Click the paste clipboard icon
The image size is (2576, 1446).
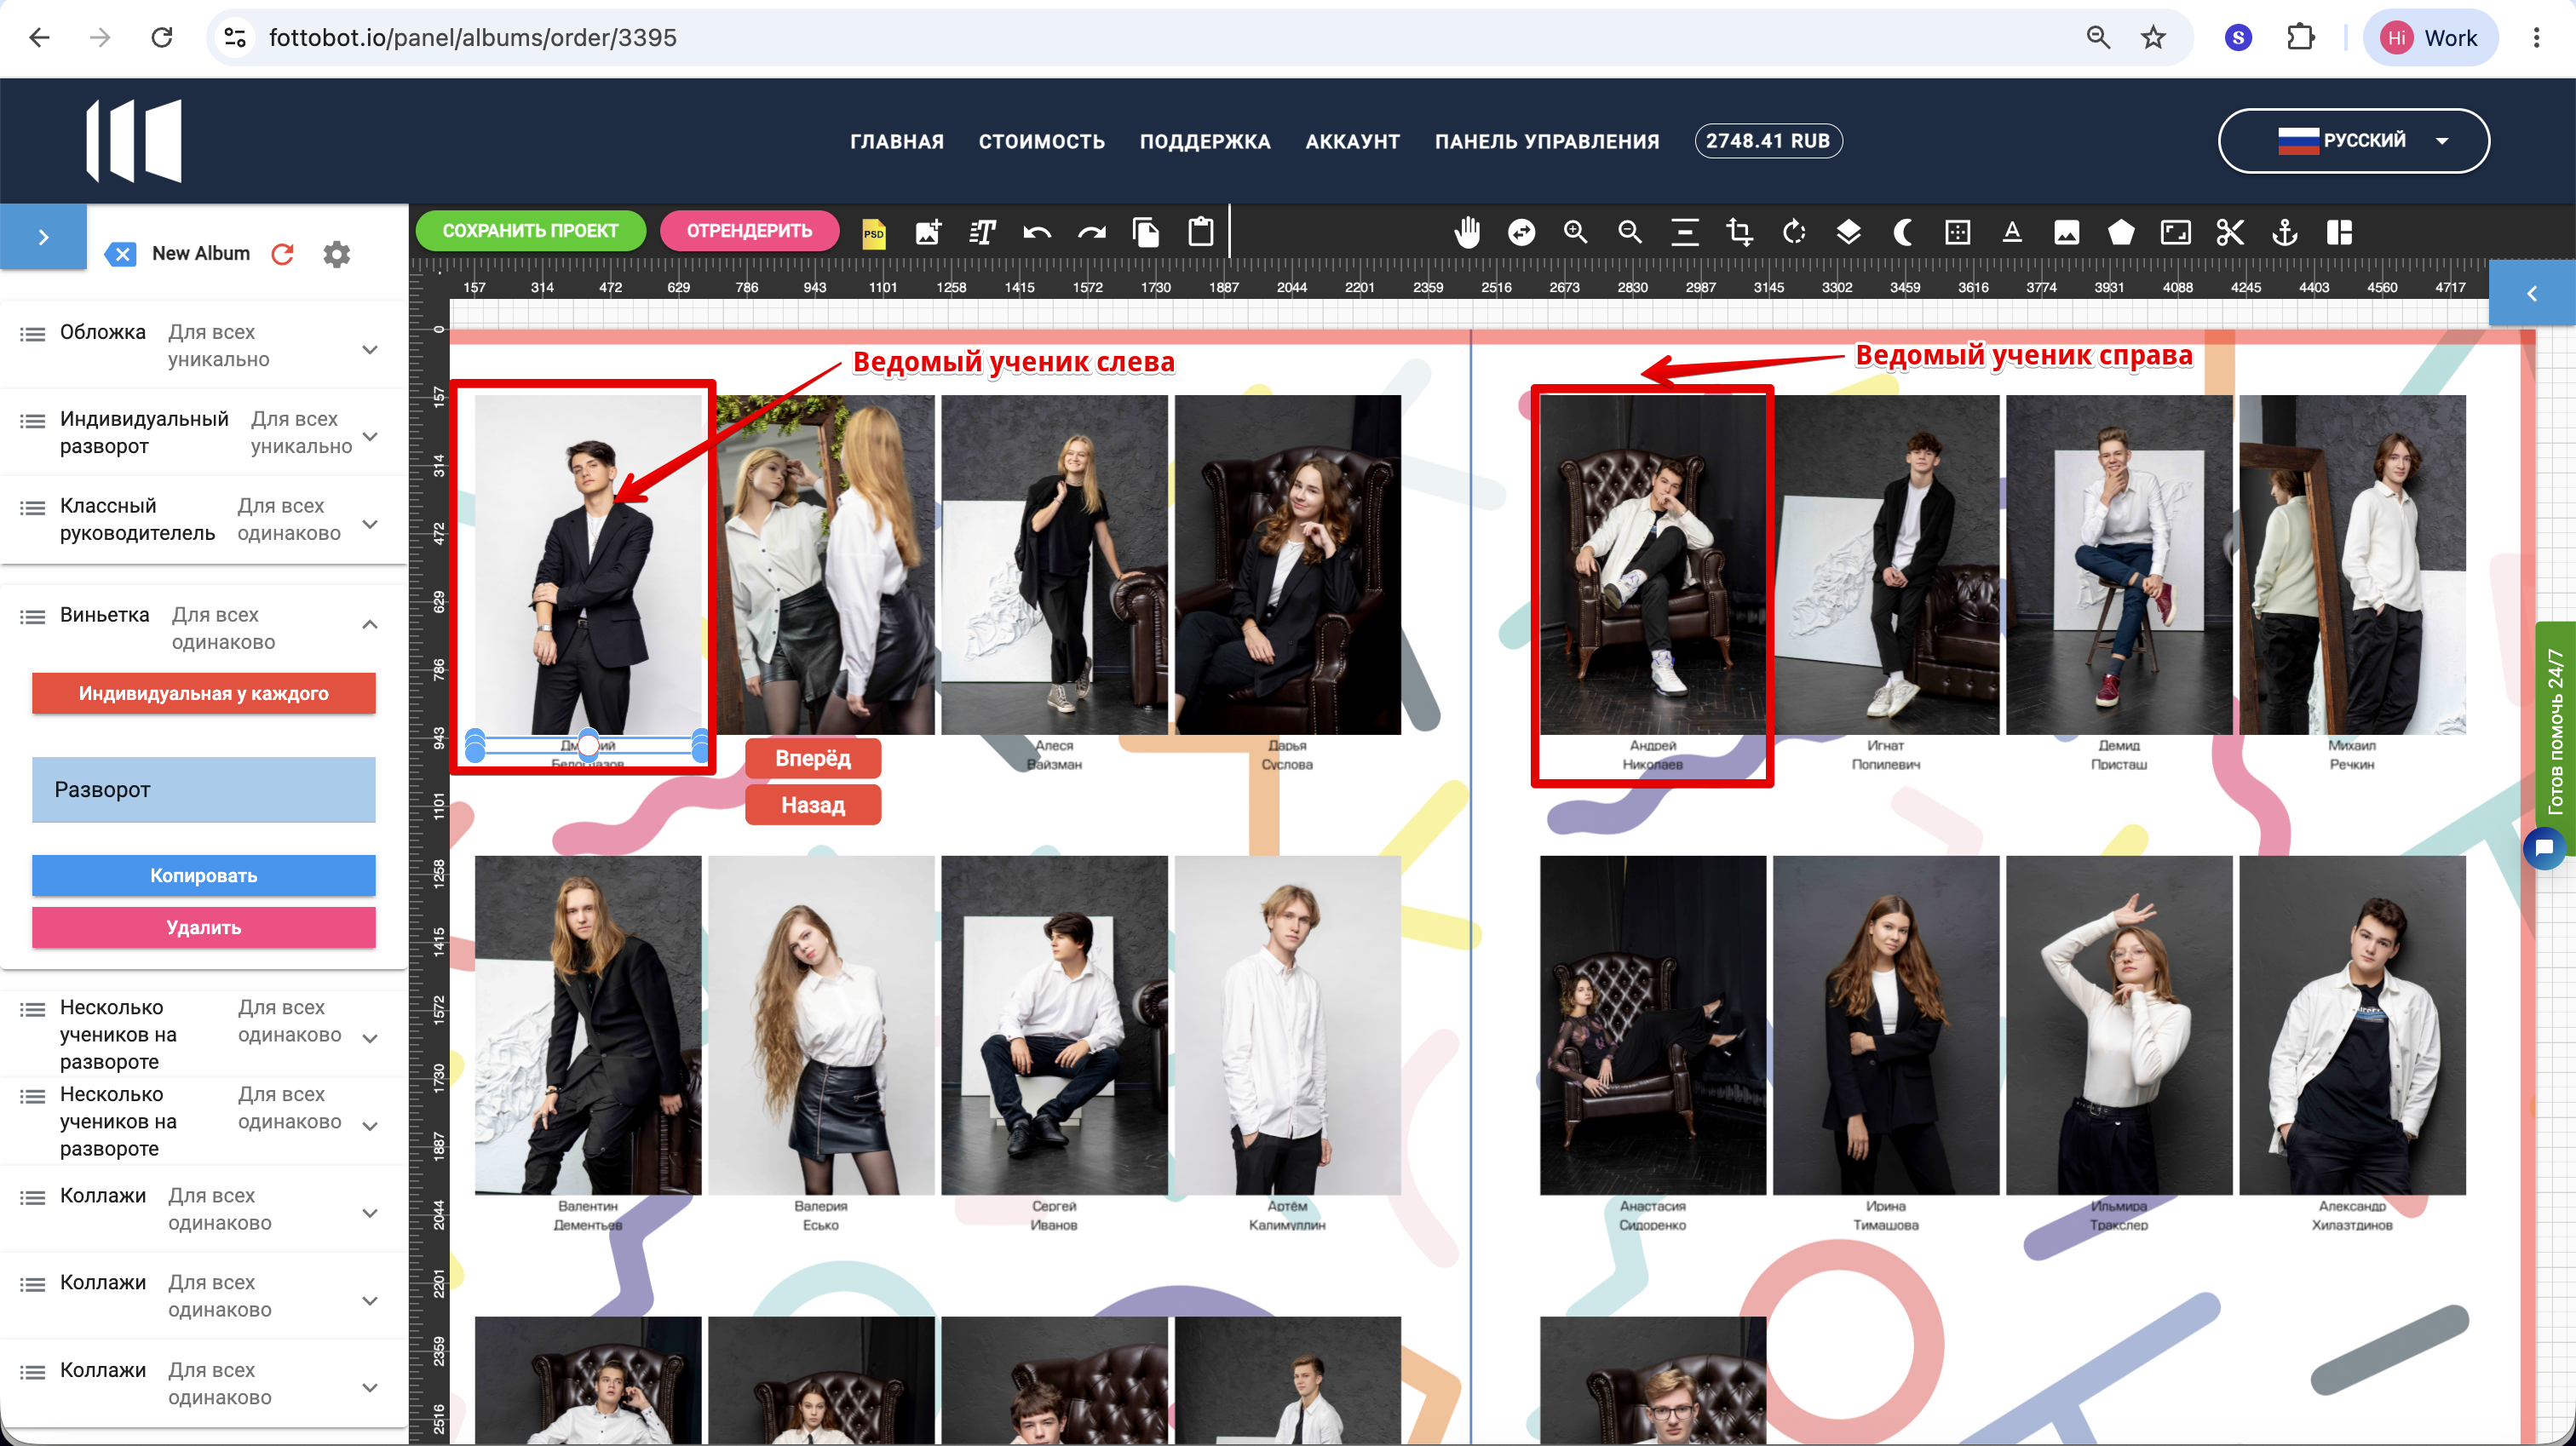(1201, 233)
